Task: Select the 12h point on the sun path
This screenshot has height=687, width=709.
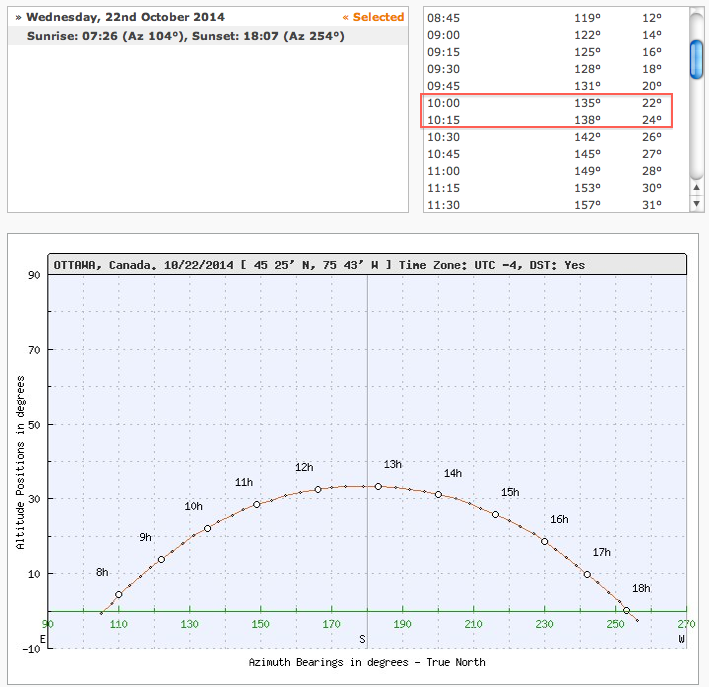Action: point(318,490)
